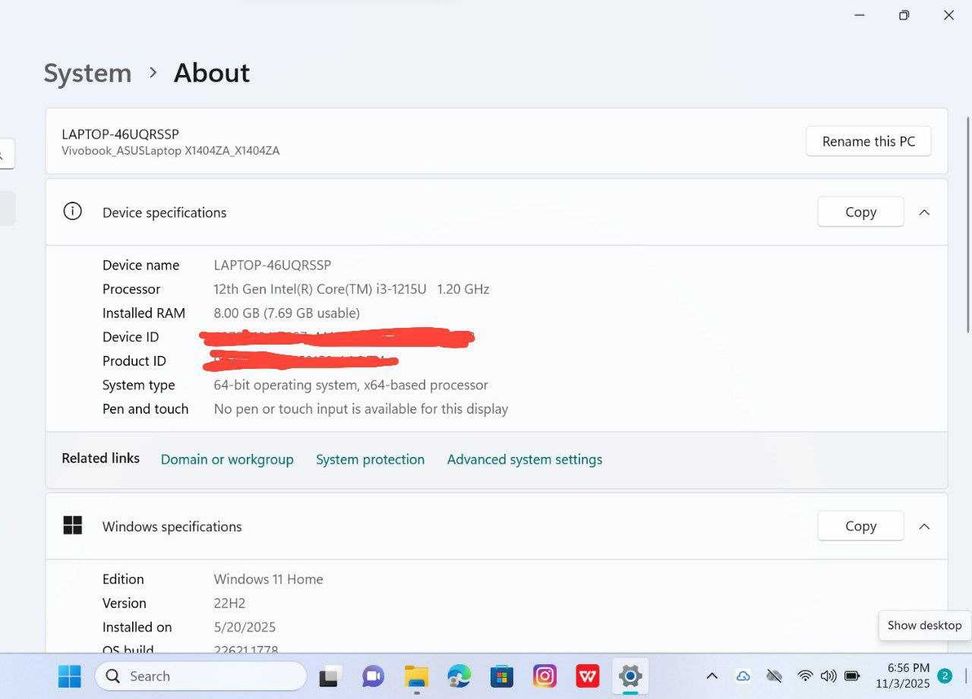Click the Pen and touch value text
972x699 pixels.
pos(361,409)
